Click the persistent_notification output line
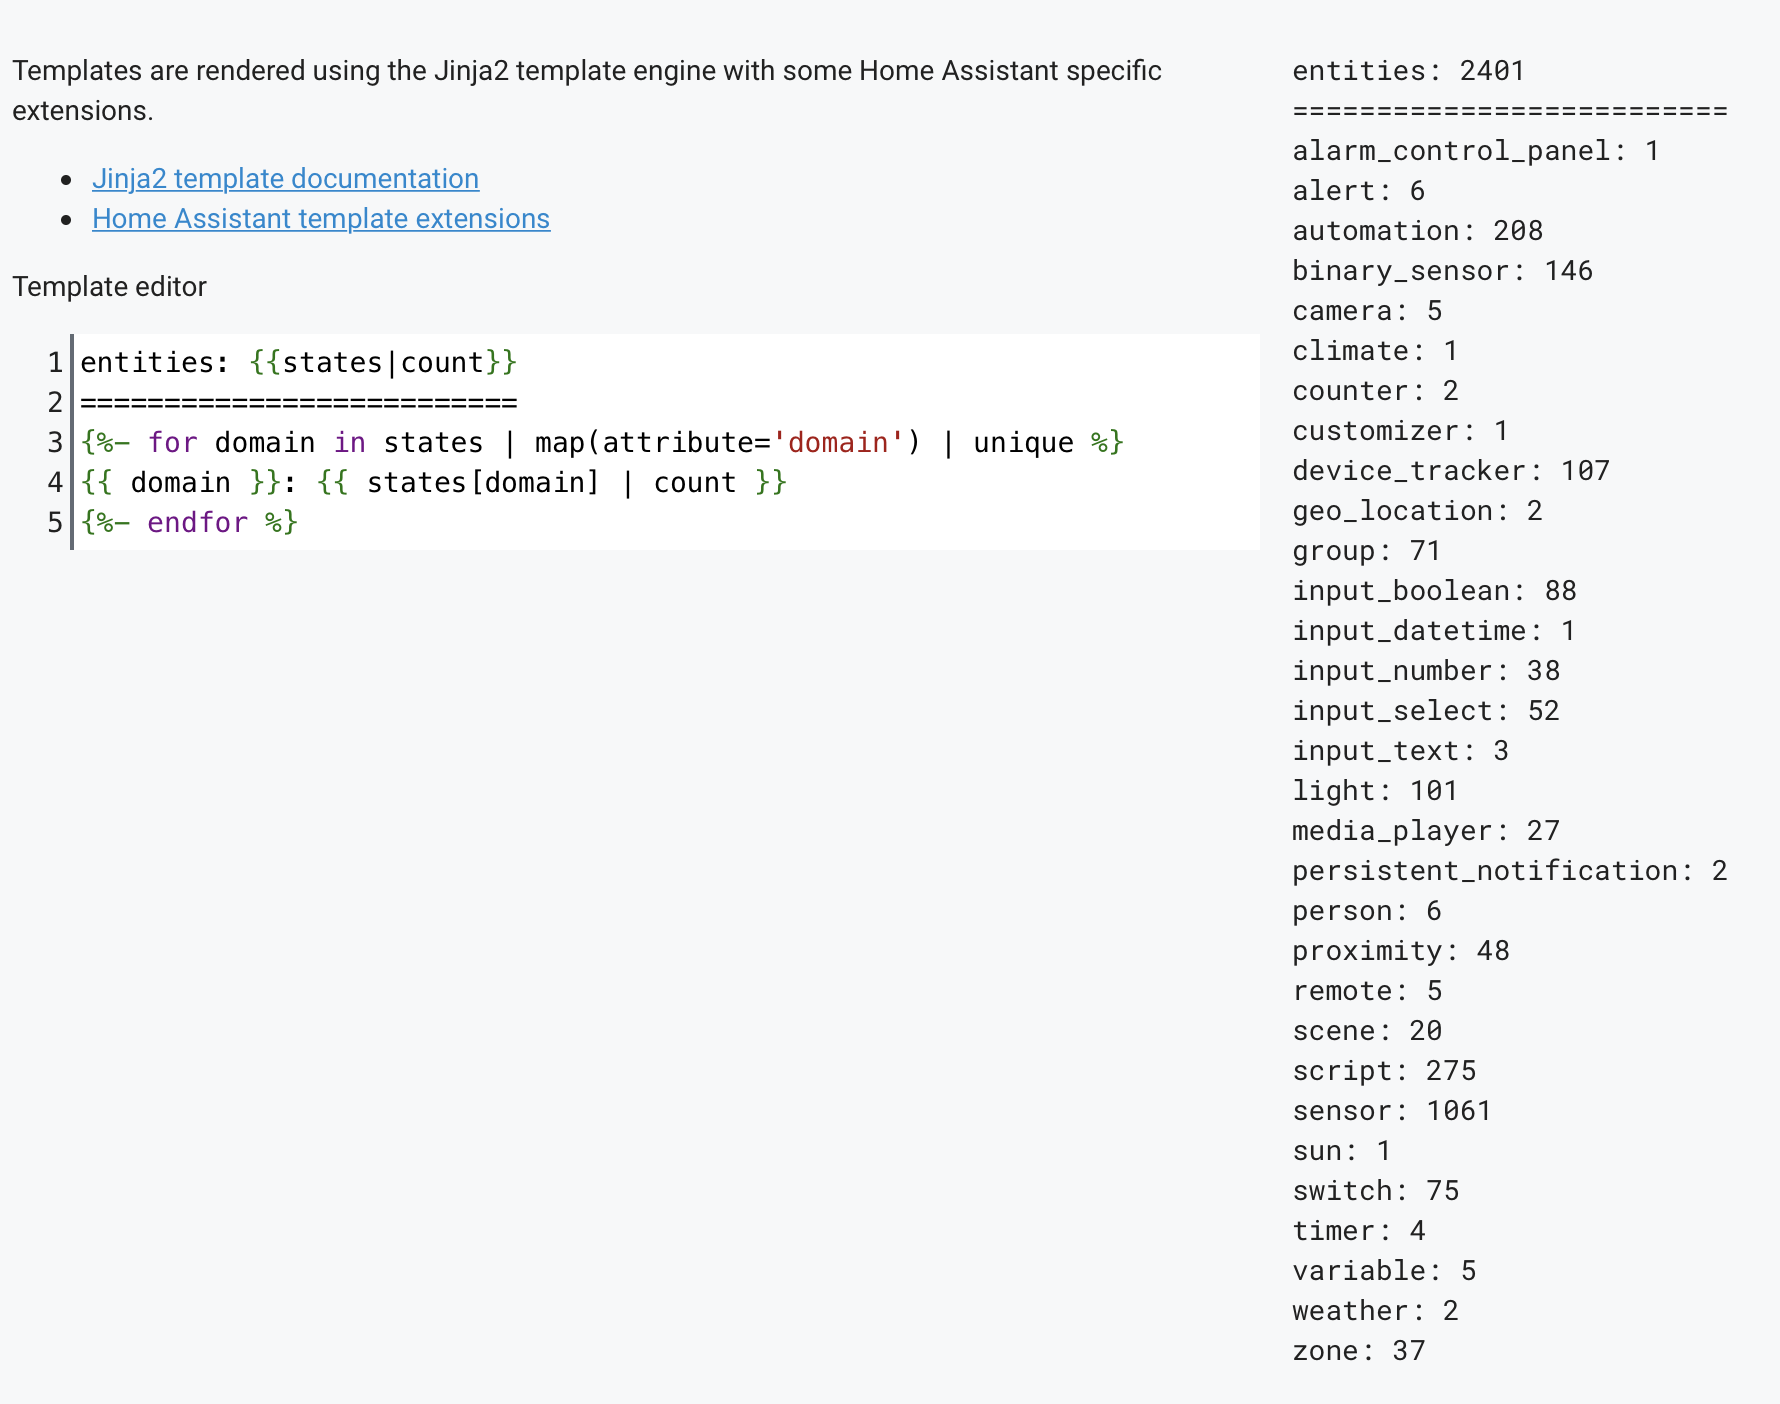Screen dimensions: 1780x1404 point(1509,870)
